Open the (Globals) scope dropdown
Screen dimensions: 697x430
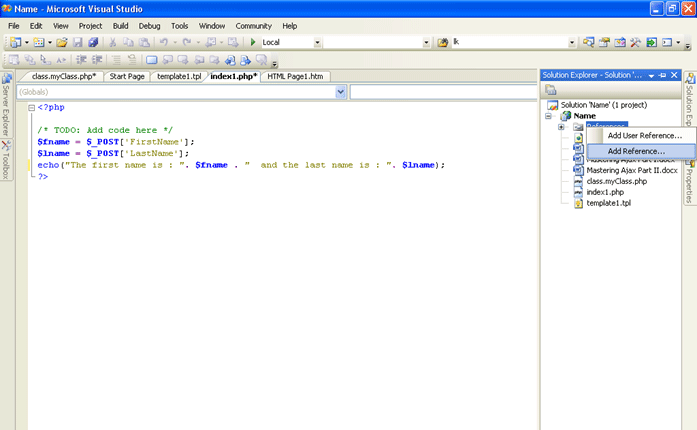pos(341,92)
